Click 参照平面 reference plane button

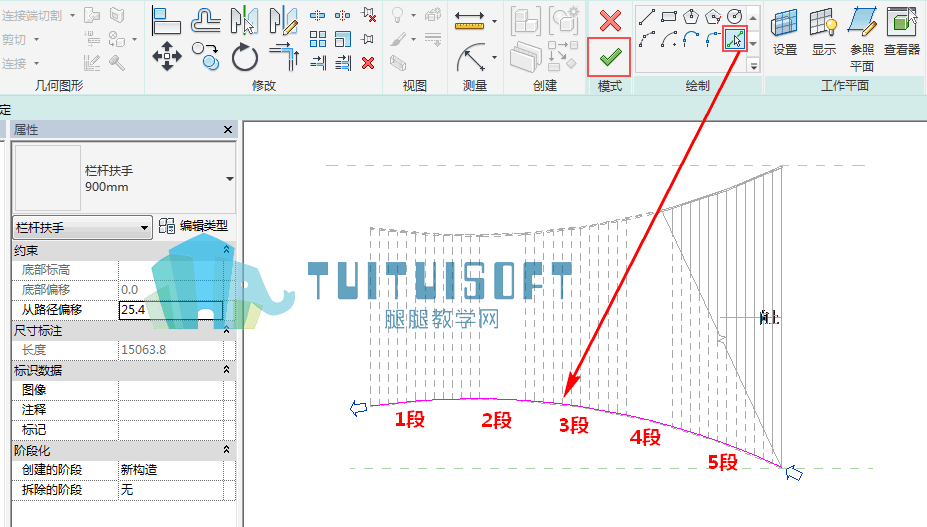(862, 40)
